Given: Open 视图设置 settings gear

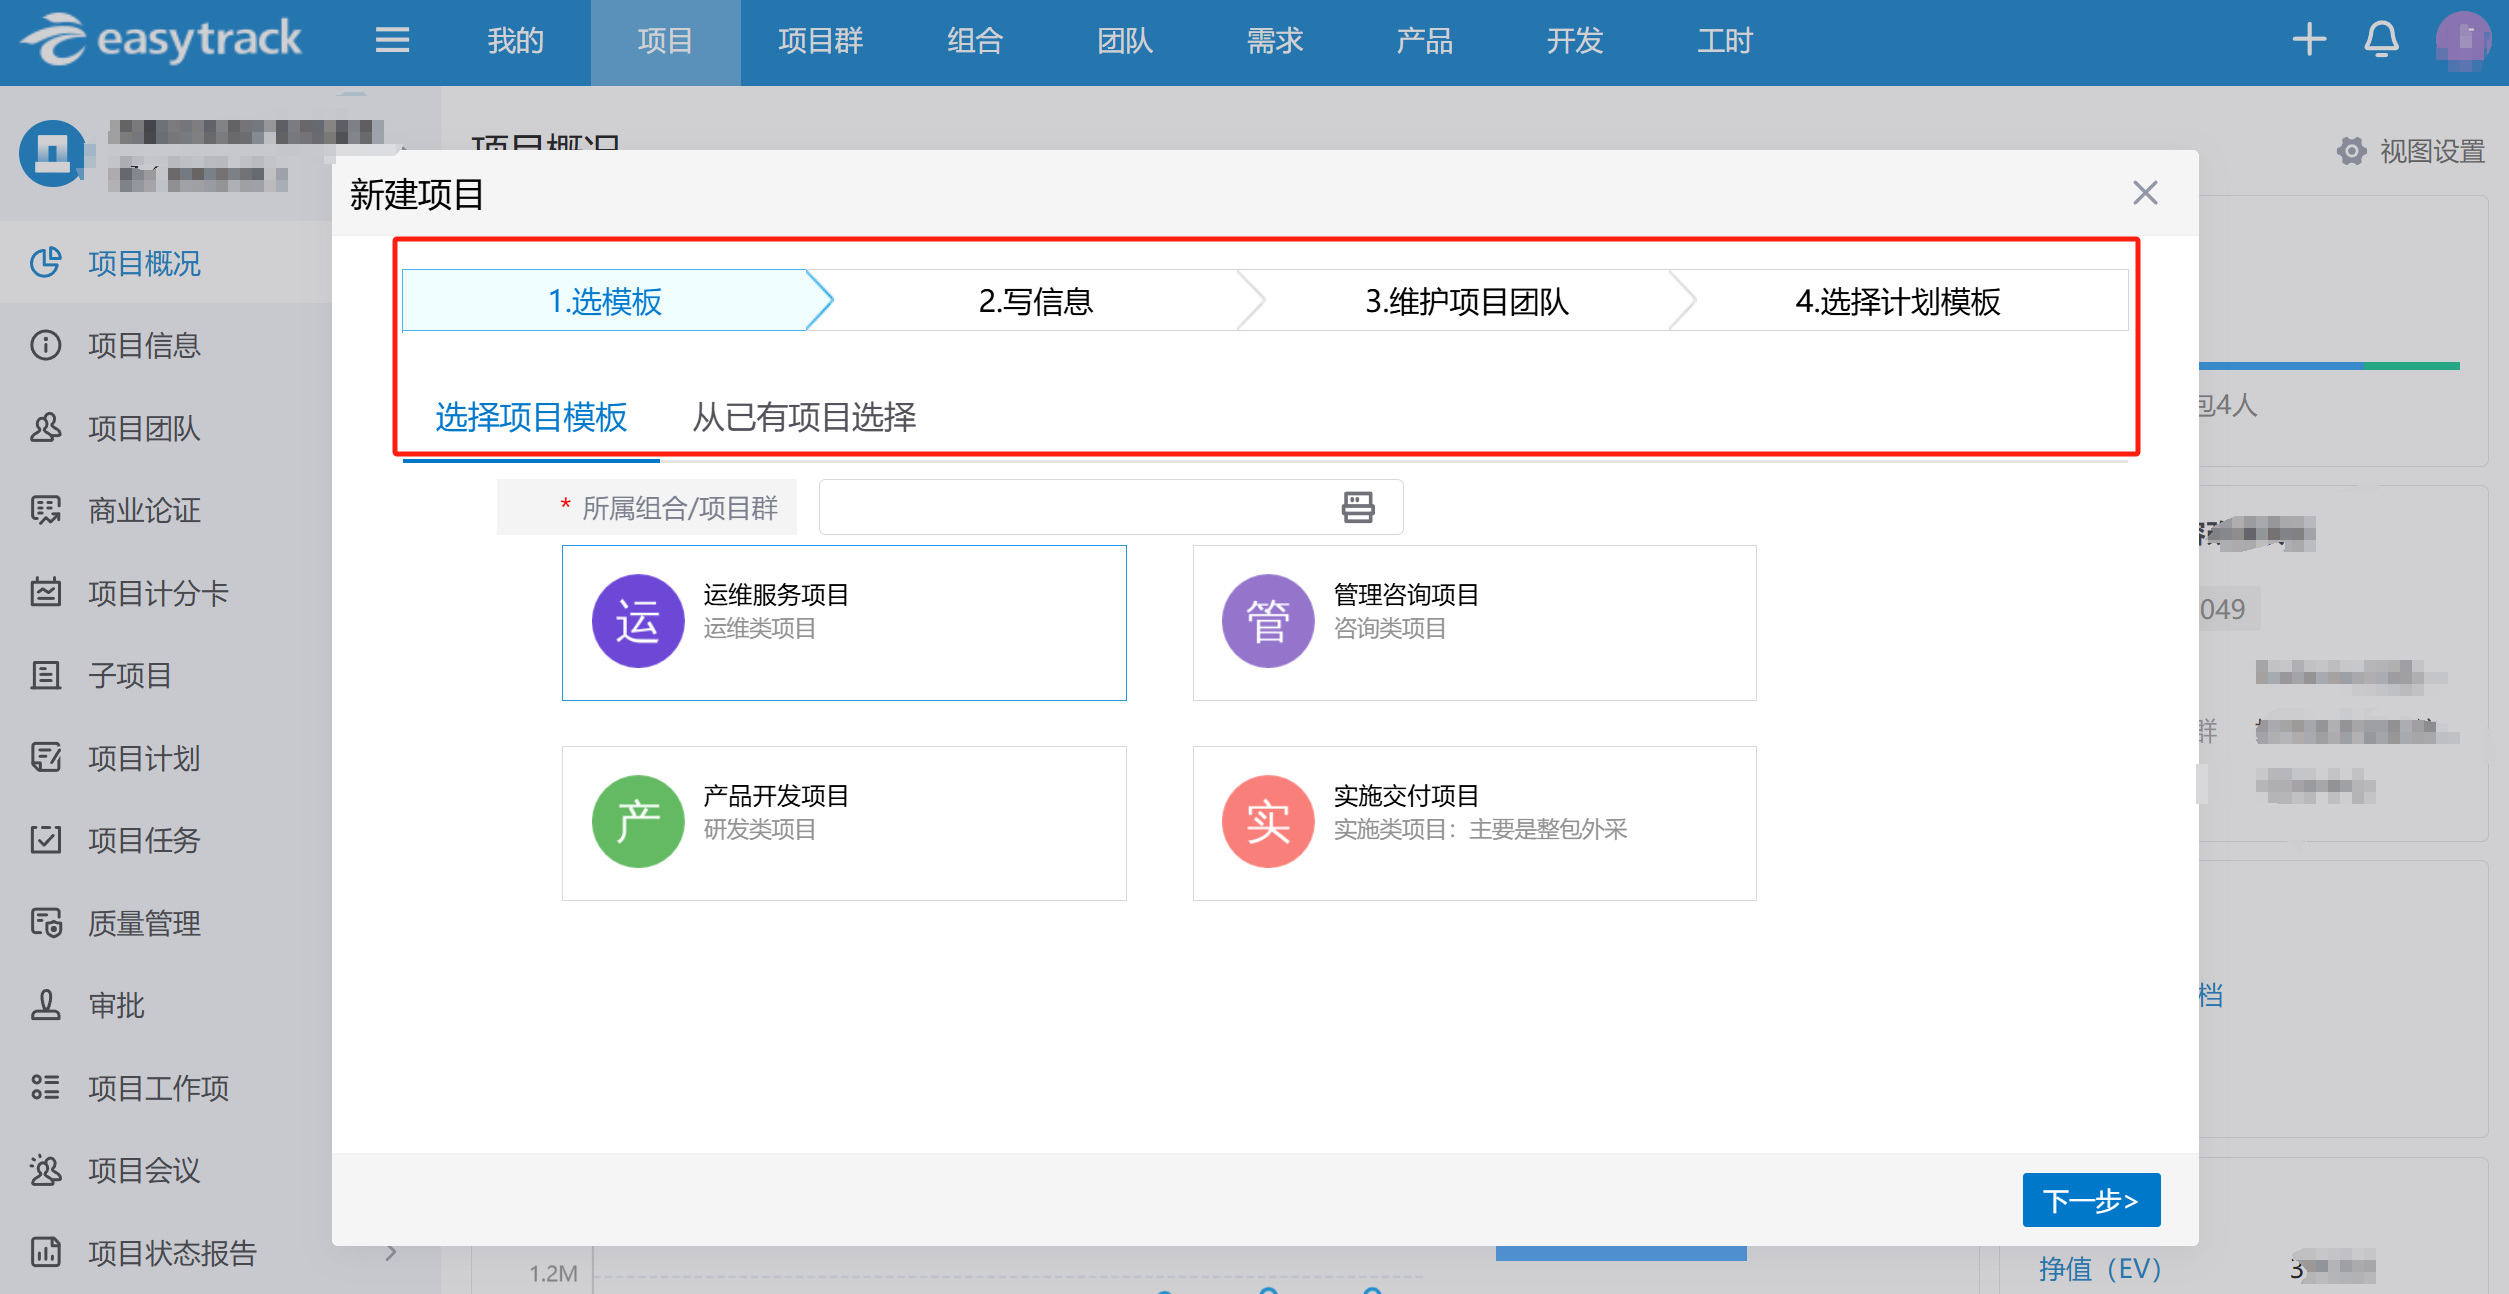Looking at the screenshot, I should click(x=2352, y=151).
